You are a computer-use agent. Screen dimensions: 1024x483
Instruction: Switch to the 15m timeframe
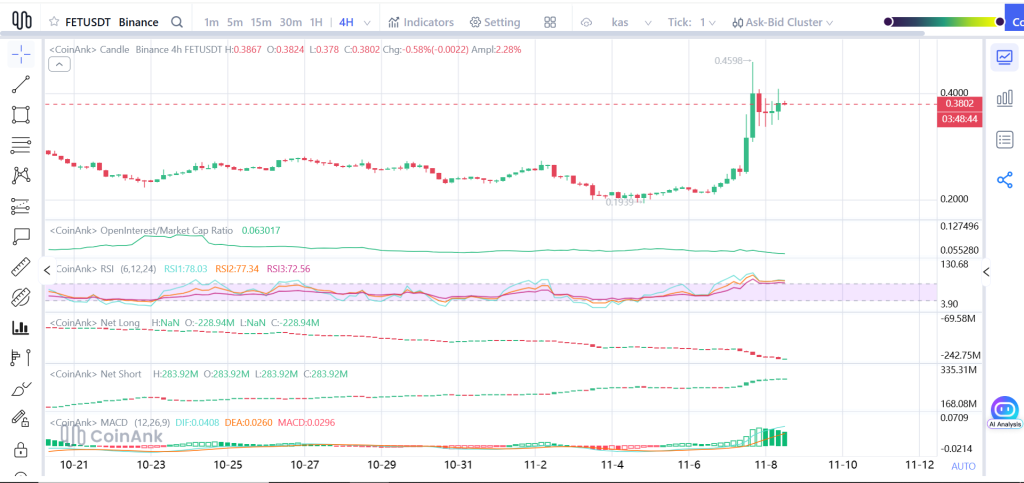pos(261,22)
